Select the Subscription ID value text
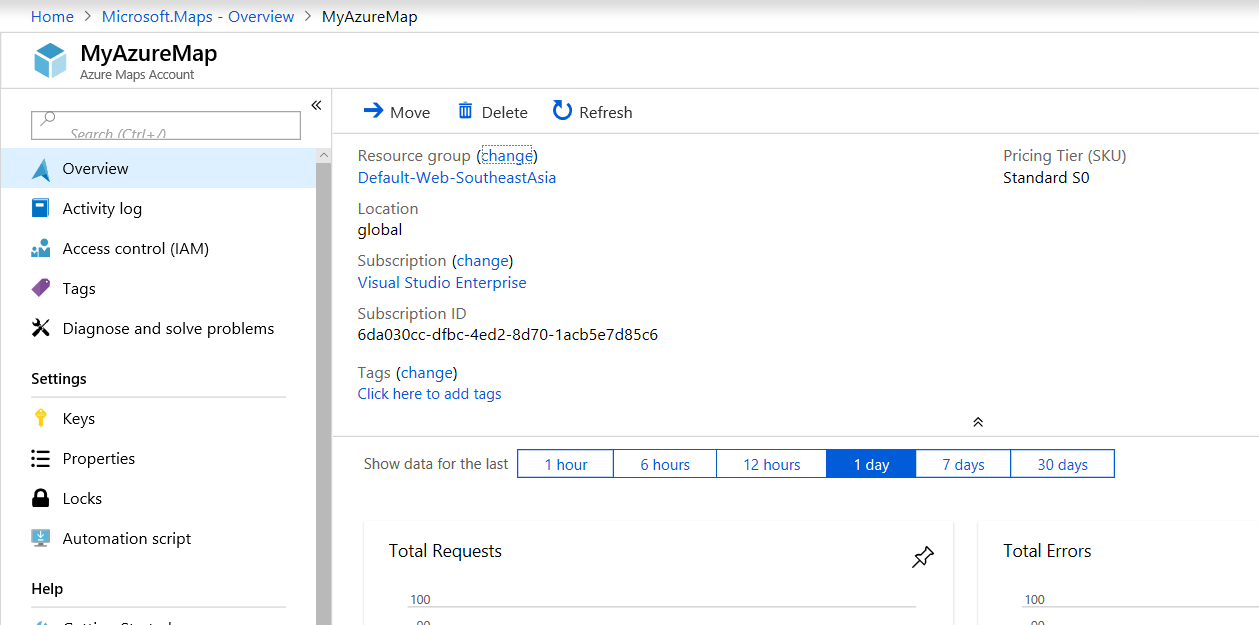The height and width of the screenshot is (625, 1259). [x=508, y=334]
